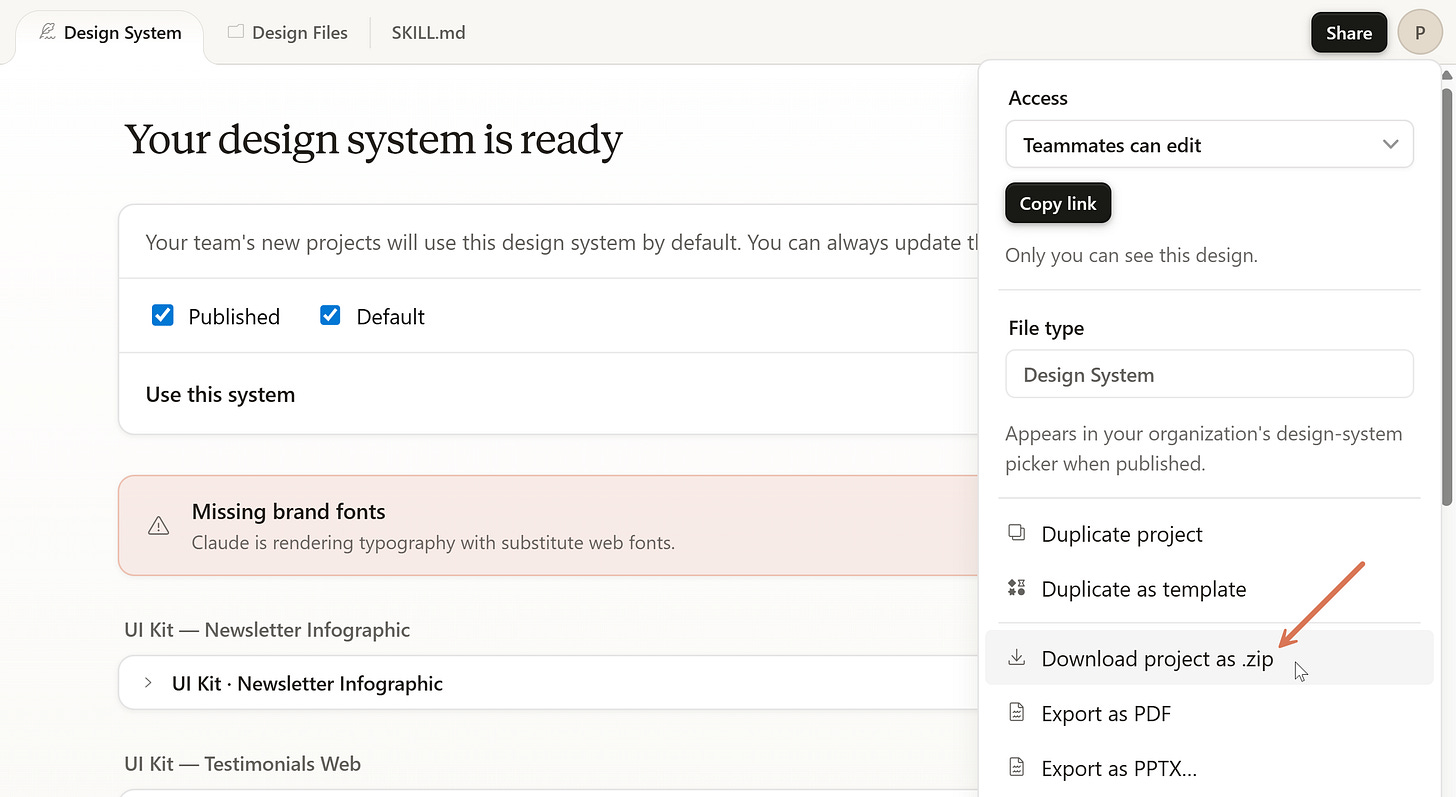Click the download arrow icon
1456x797 pixels.
(1017, 657)
